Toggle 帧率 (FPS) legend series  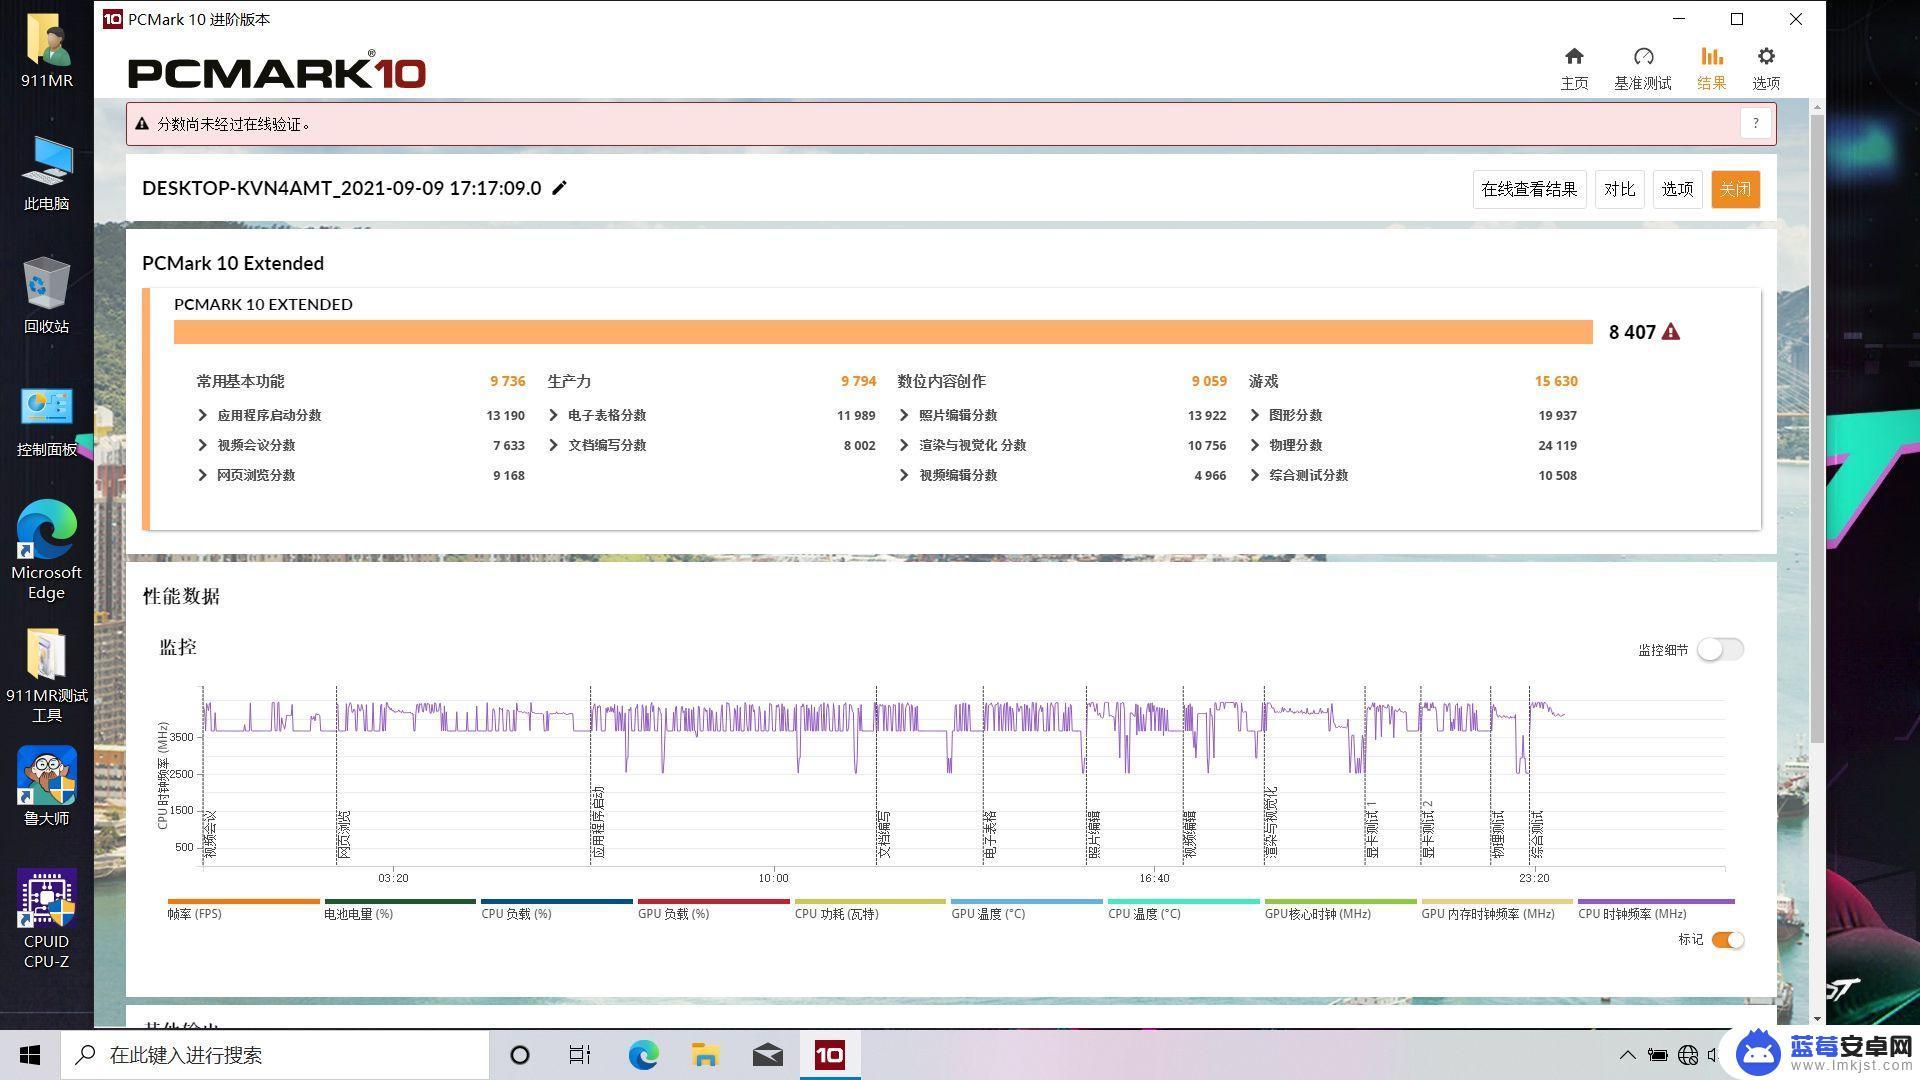[x=243, y=908]
